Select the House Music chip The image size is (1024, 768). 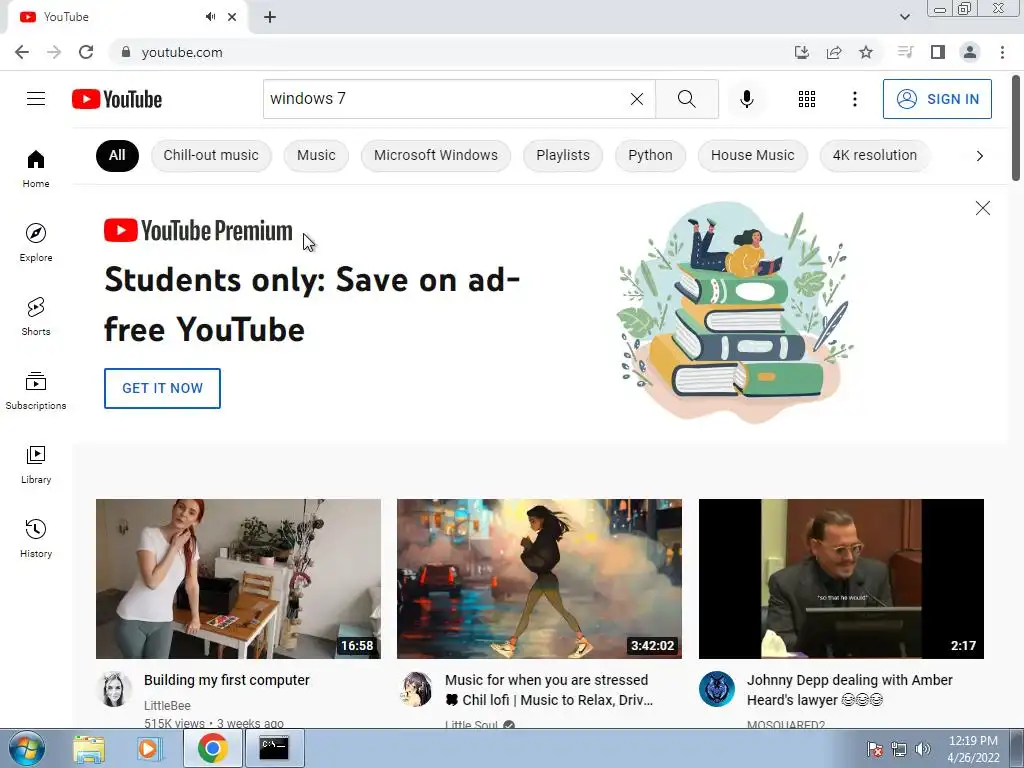click(x=752, y=155)
